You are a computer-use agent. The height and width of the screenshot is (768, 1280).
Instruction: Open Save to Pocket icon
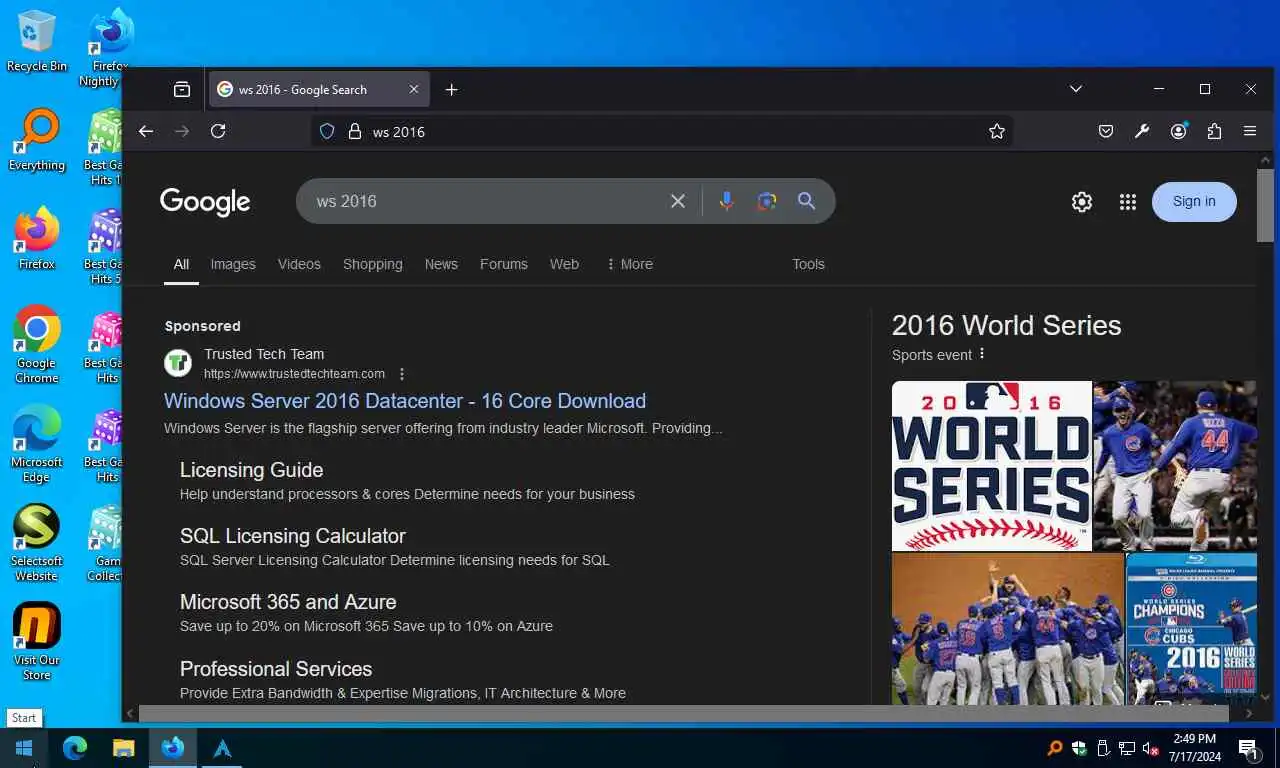[x=1106, y=131]
